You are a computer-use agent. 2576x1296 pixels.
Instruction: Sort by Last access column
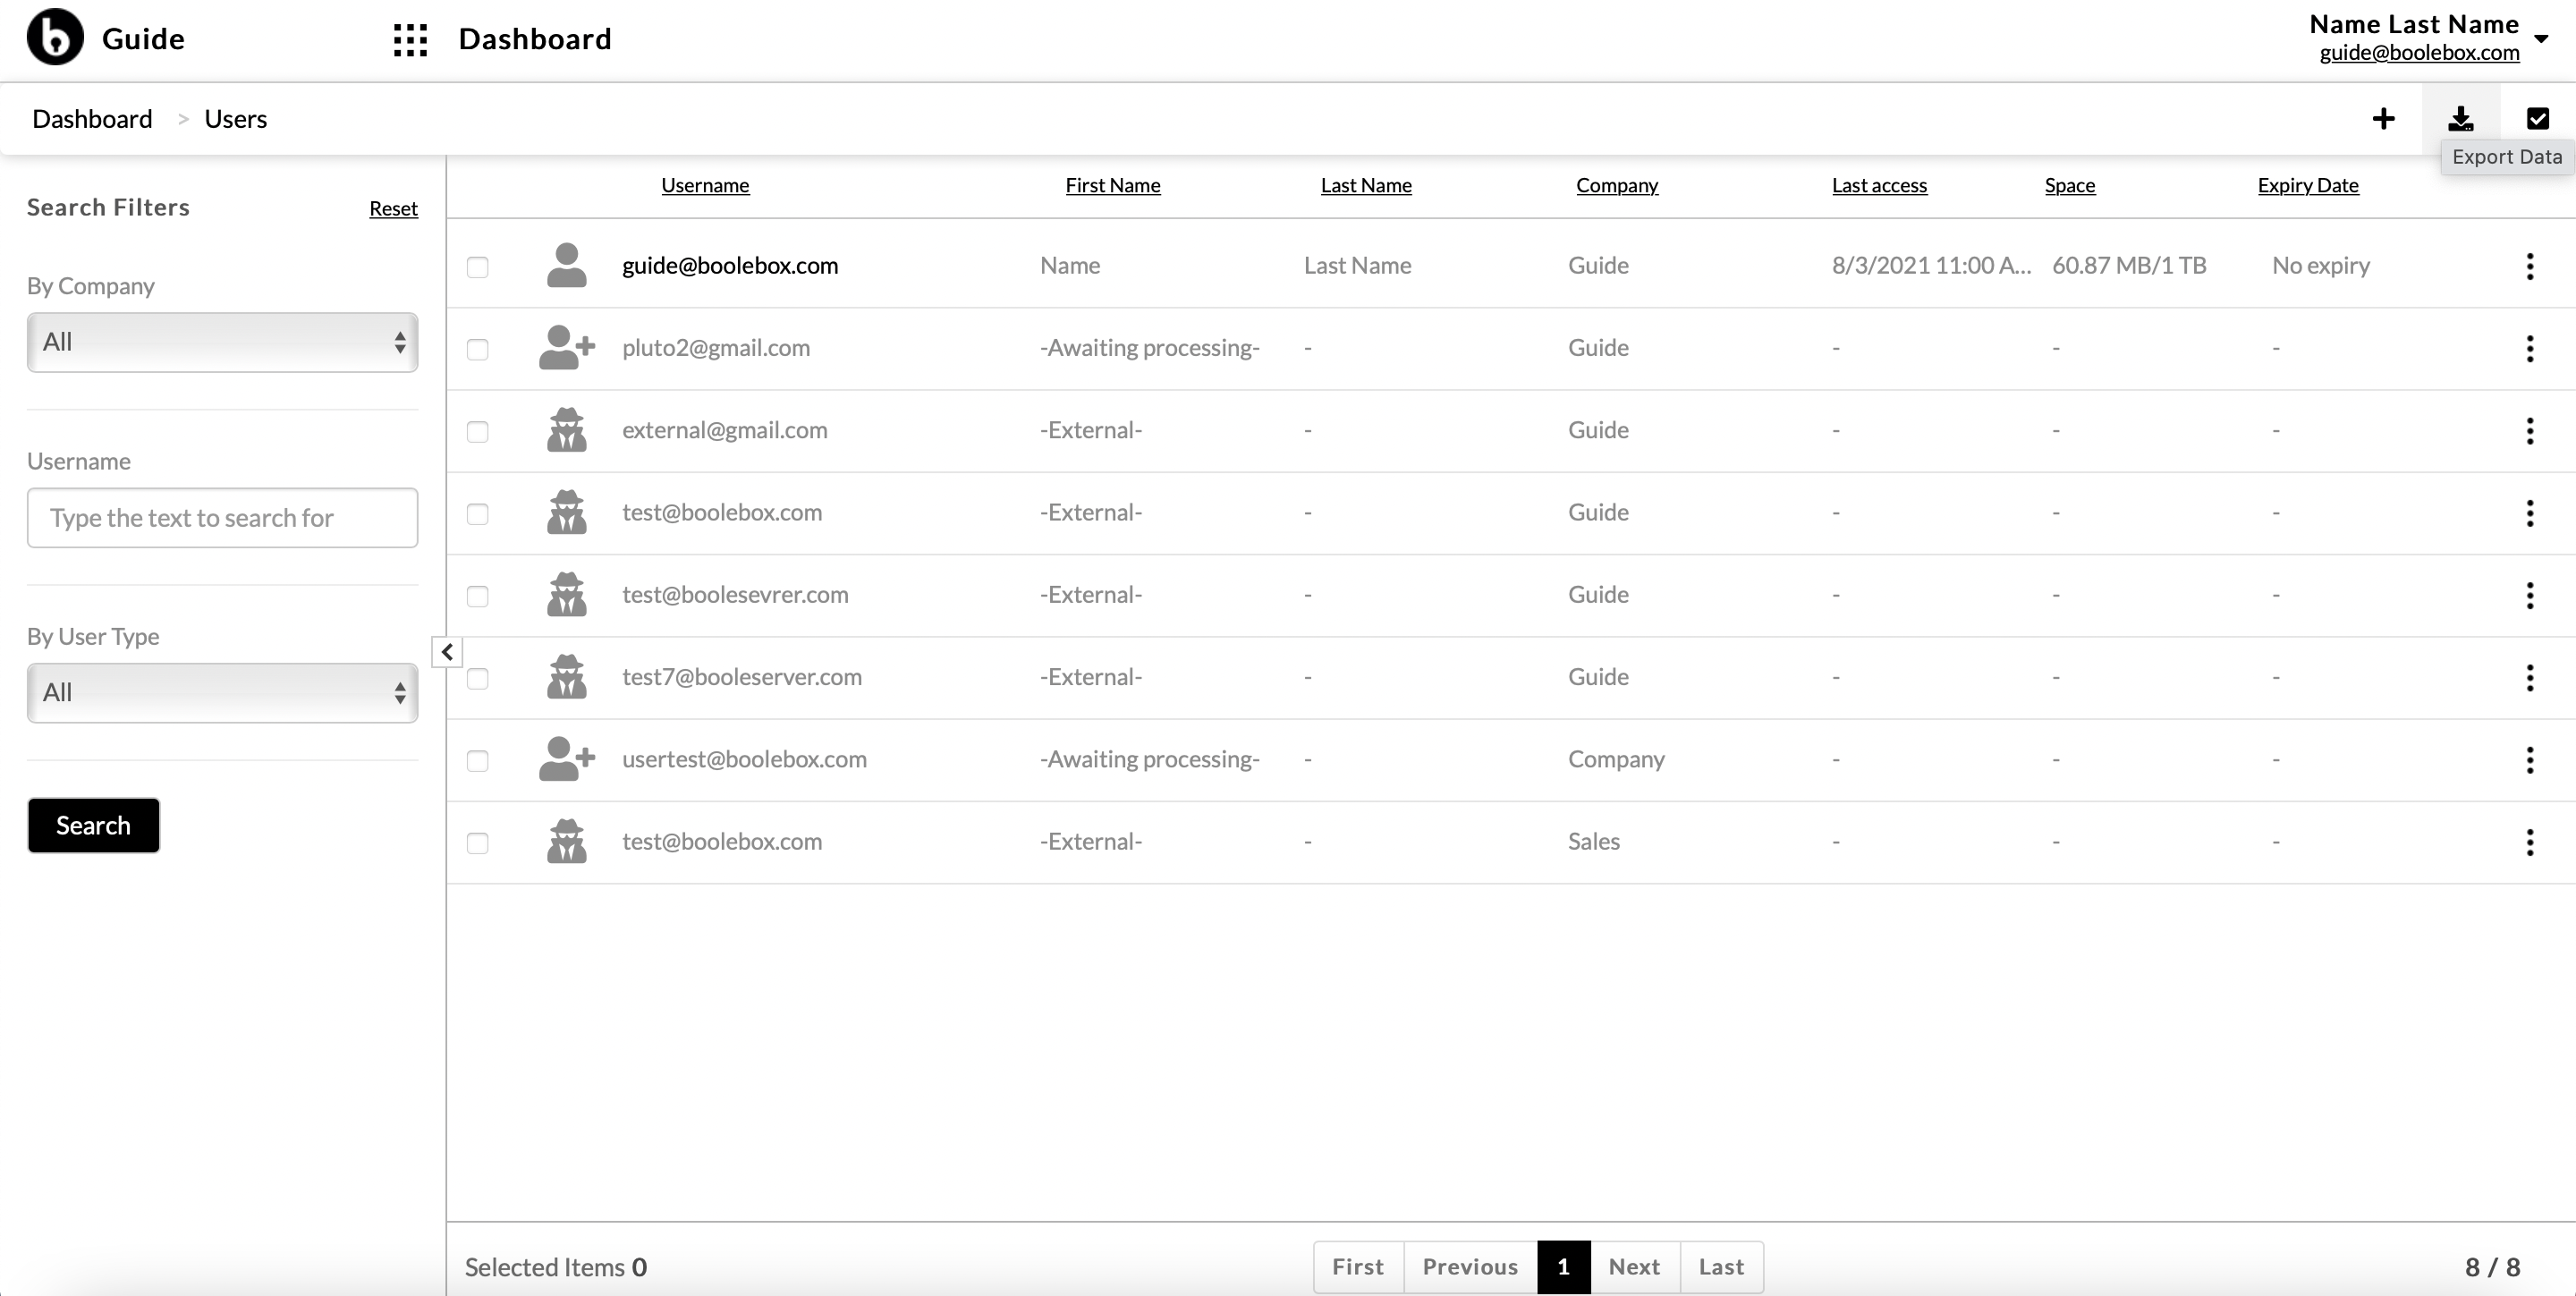point(1879,185)
